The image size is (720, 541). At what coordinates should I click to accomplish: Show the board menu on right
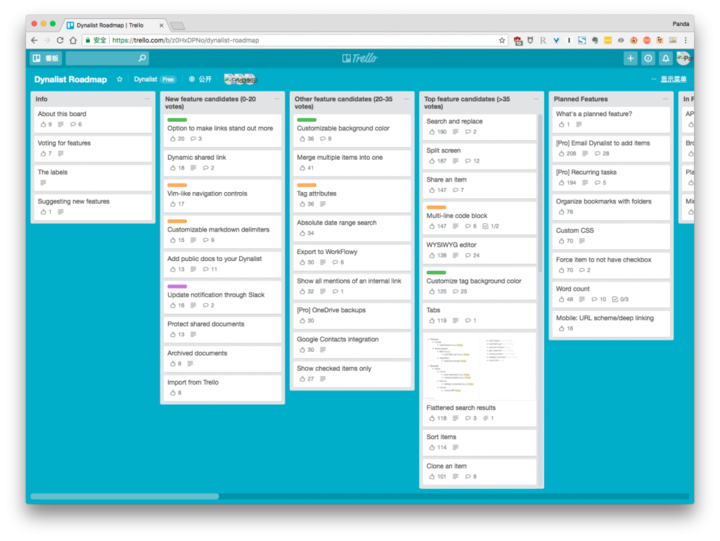click(669, 79)
